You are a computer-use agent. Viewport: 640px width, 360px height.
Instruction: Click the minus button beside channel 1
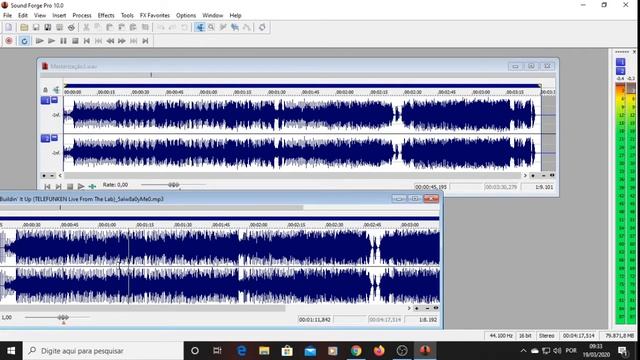[x=54, y=100]
